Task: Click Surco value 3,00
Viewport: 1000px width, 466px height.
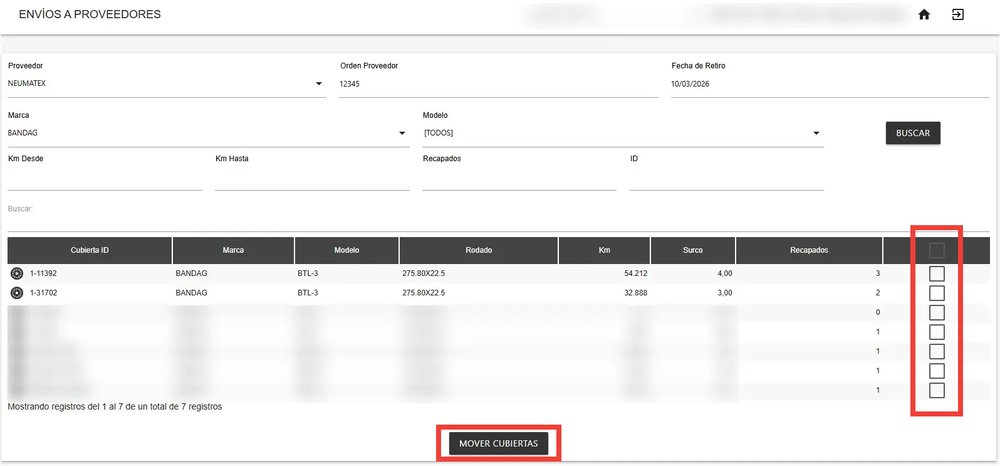Action: 724,293
